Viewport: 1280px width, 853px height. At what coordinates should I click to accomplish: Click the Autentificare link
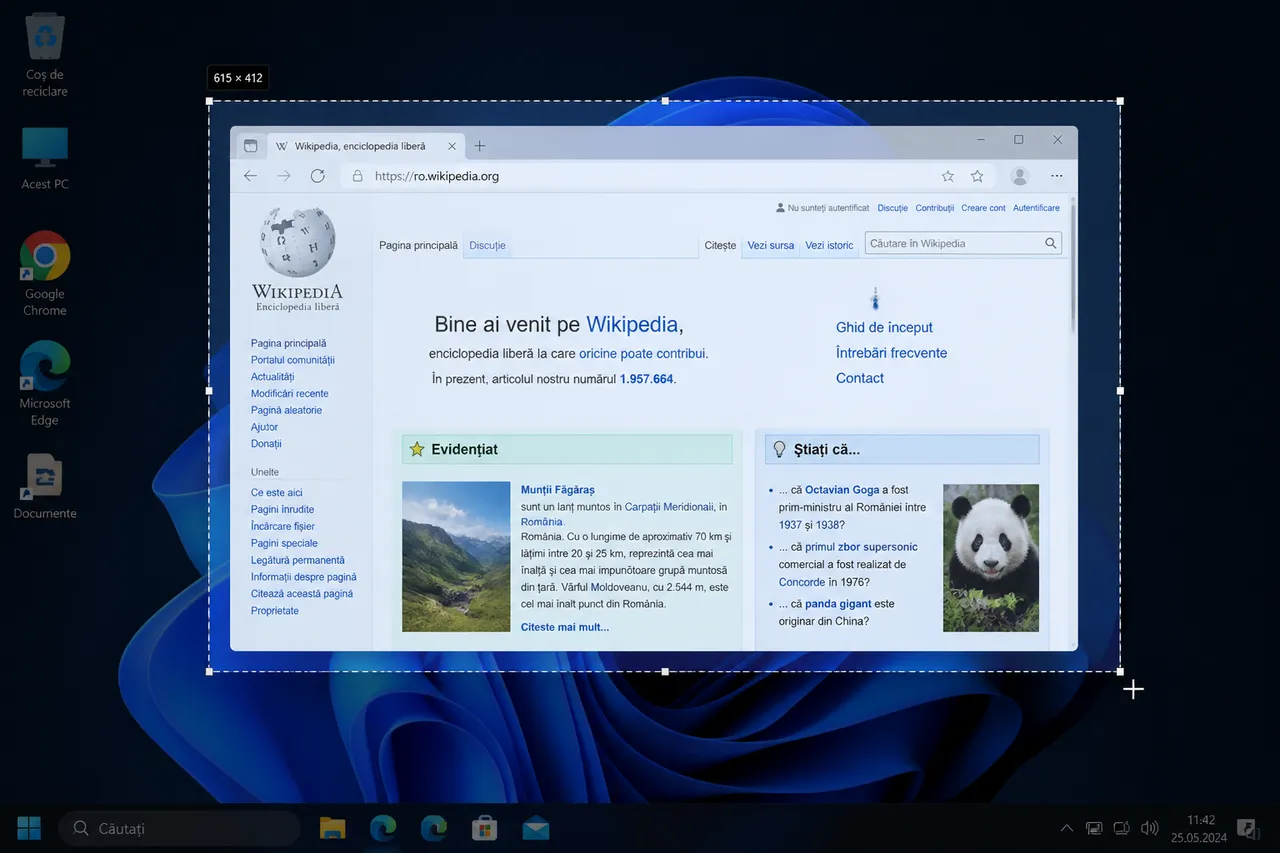click(1036, 208)
